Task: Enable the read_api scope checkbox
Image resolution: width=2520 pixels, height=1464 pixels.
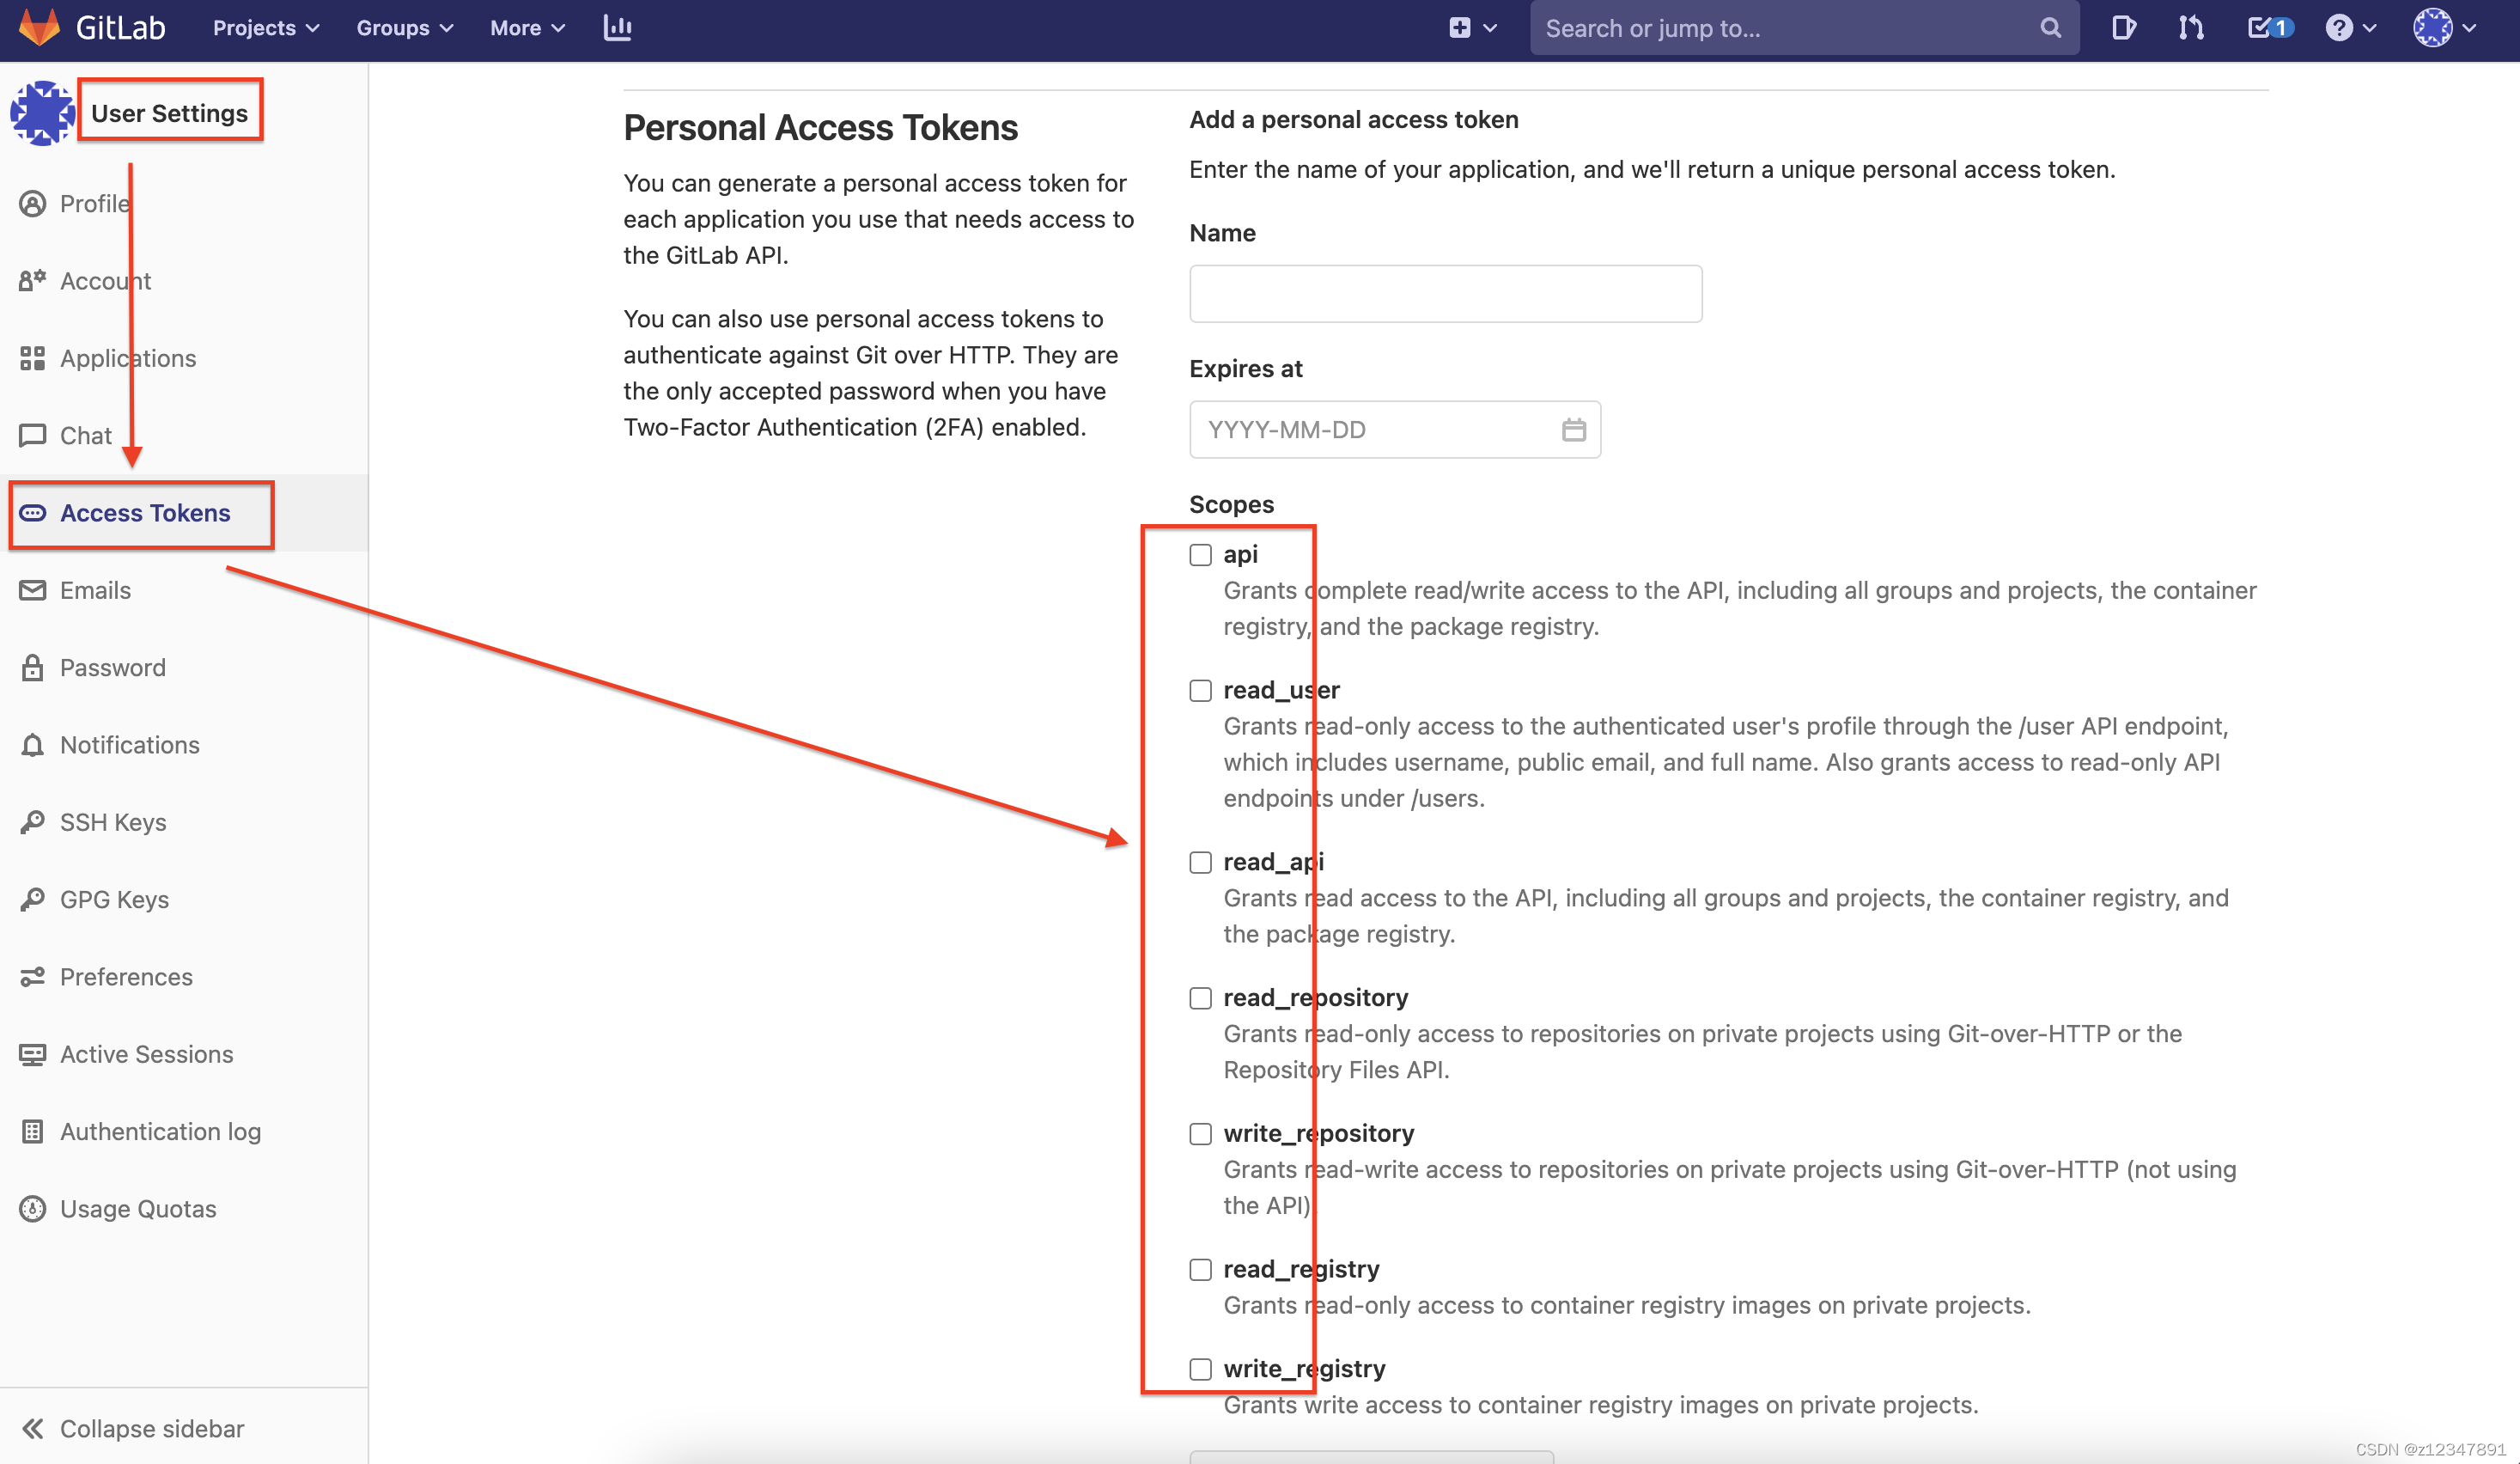Action: [1198, 861]
